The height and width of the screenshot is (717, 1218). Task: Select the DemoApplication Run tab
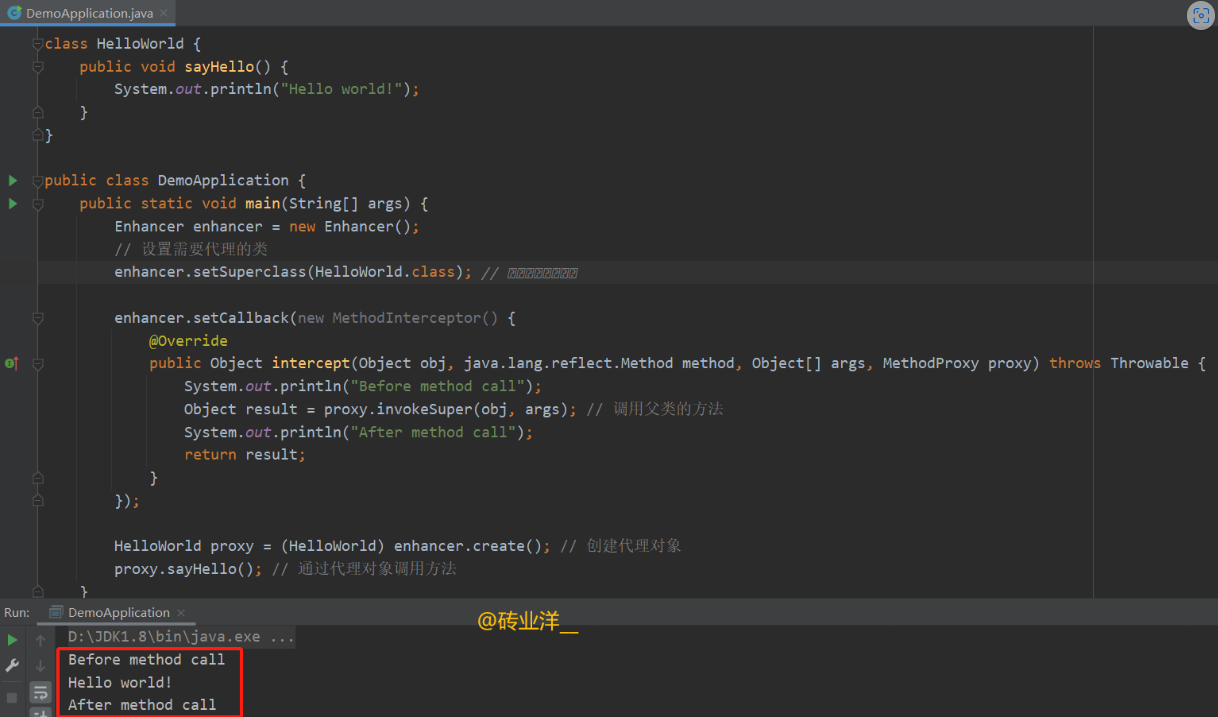[x=118, y=613]
